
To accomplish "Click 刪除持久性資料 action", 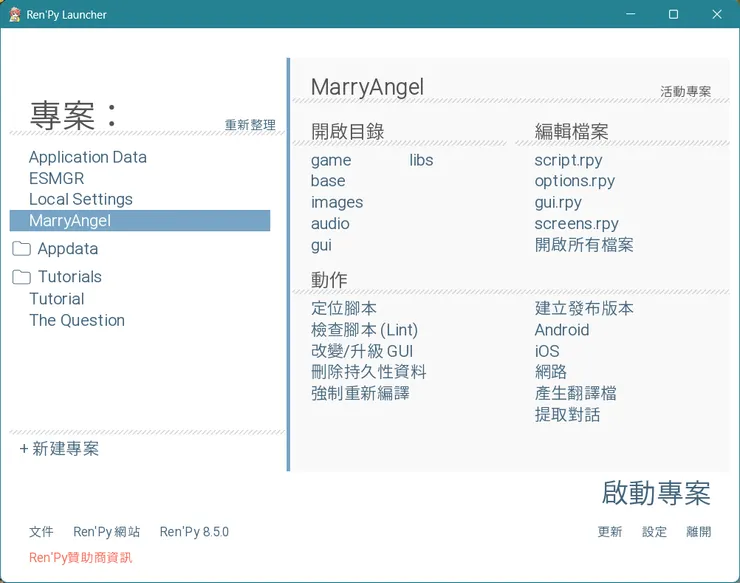I will click(369, 372).
